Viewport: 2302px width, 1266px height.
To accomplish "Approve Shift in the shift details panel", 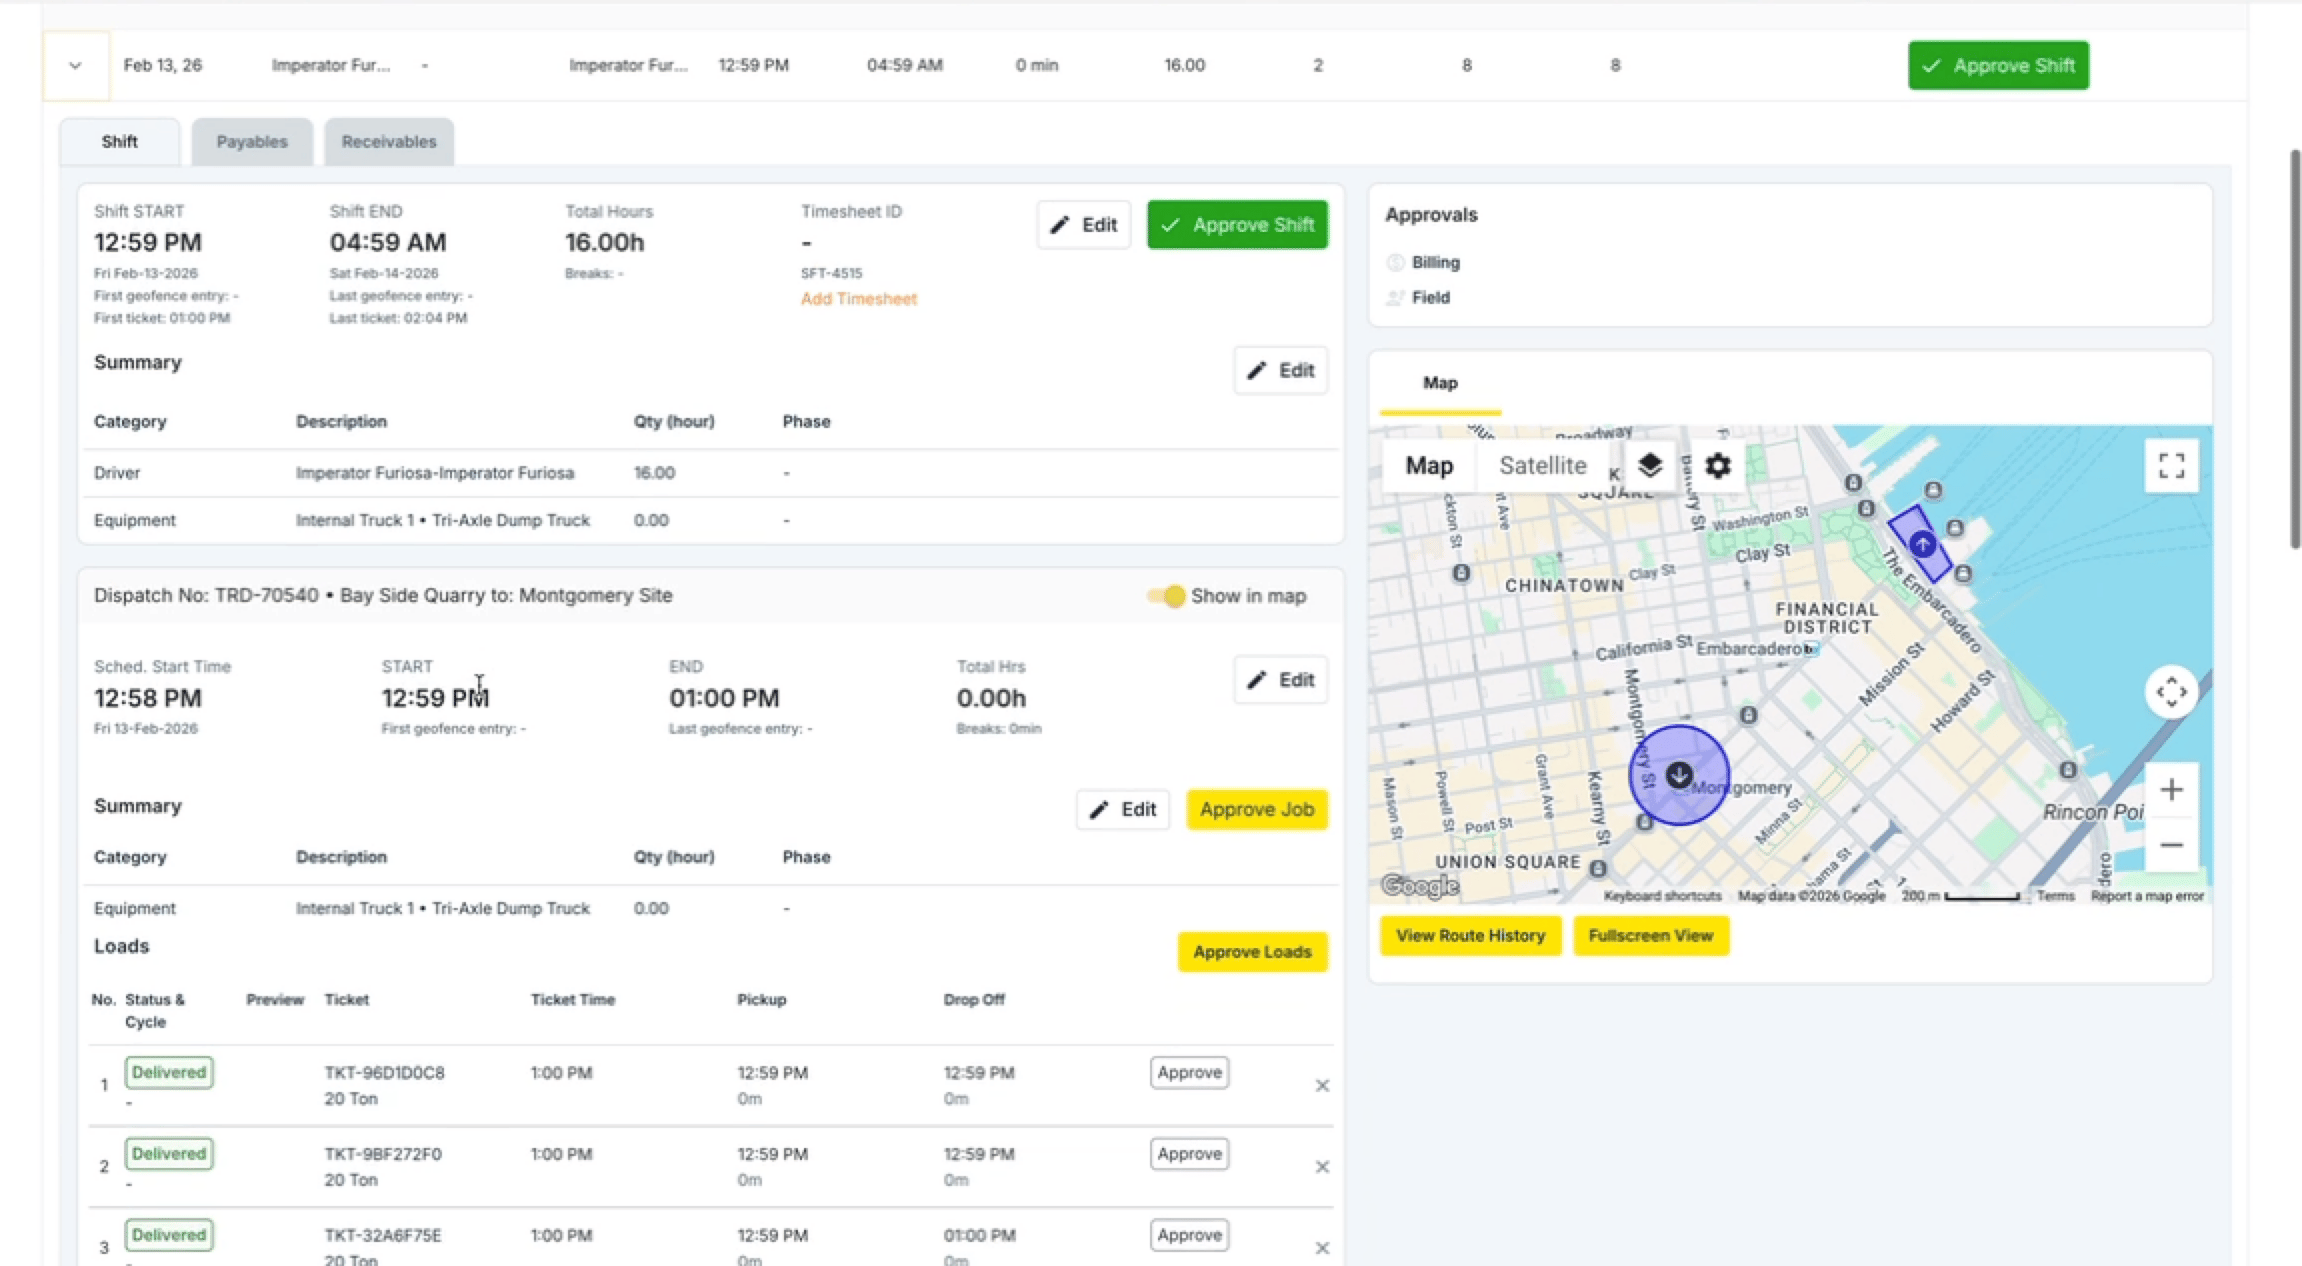I will pyautogui.click(x=1237, y=225).
